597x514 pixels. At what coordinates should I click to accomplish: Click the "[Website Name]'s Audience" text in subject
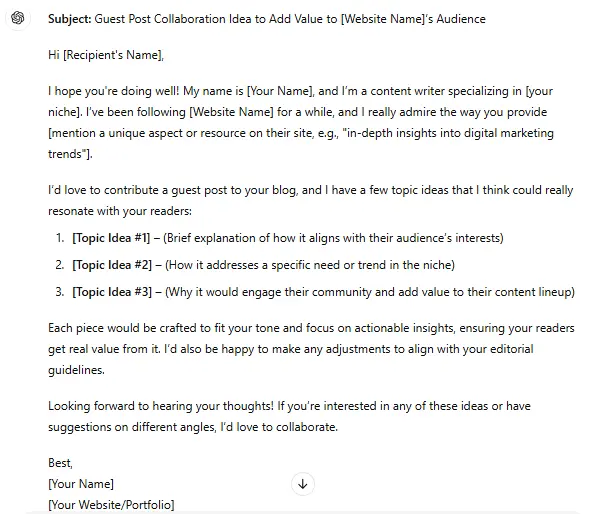pos(413,19)
